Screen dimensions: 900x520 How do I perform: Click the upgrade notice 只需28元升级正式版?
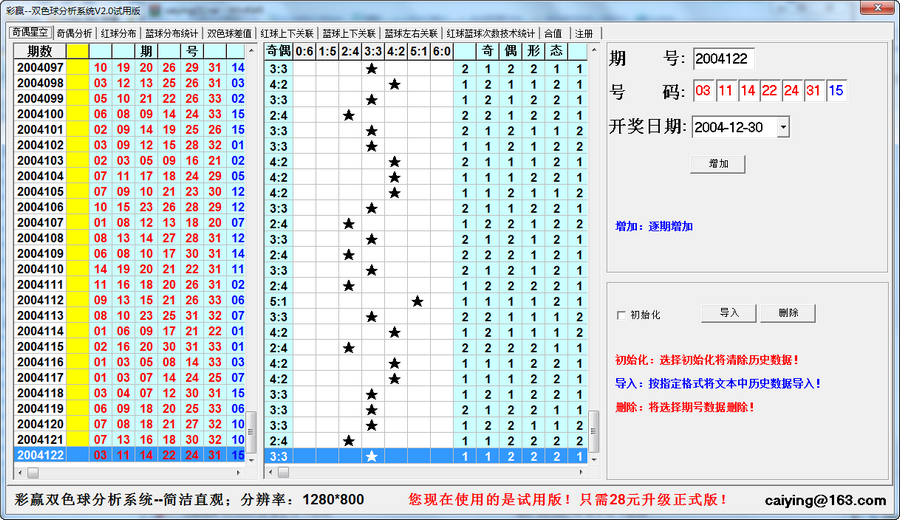point(653,499)
